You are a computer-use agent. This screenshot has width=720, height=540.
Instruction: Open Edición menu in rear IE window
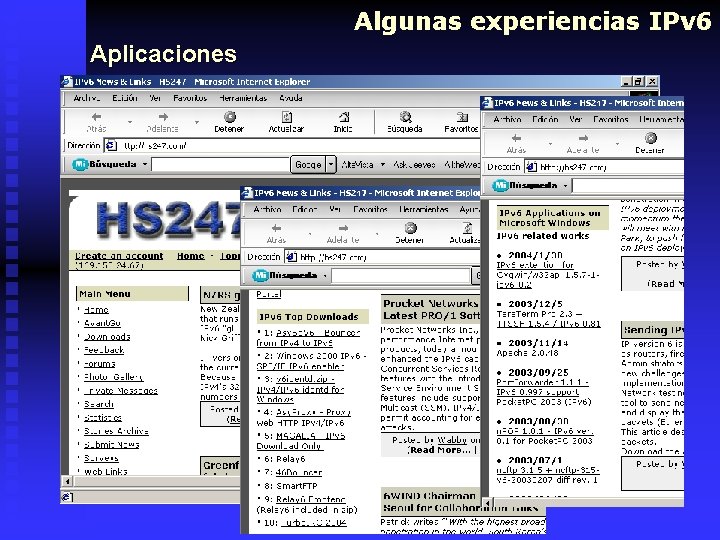(125, 98)
